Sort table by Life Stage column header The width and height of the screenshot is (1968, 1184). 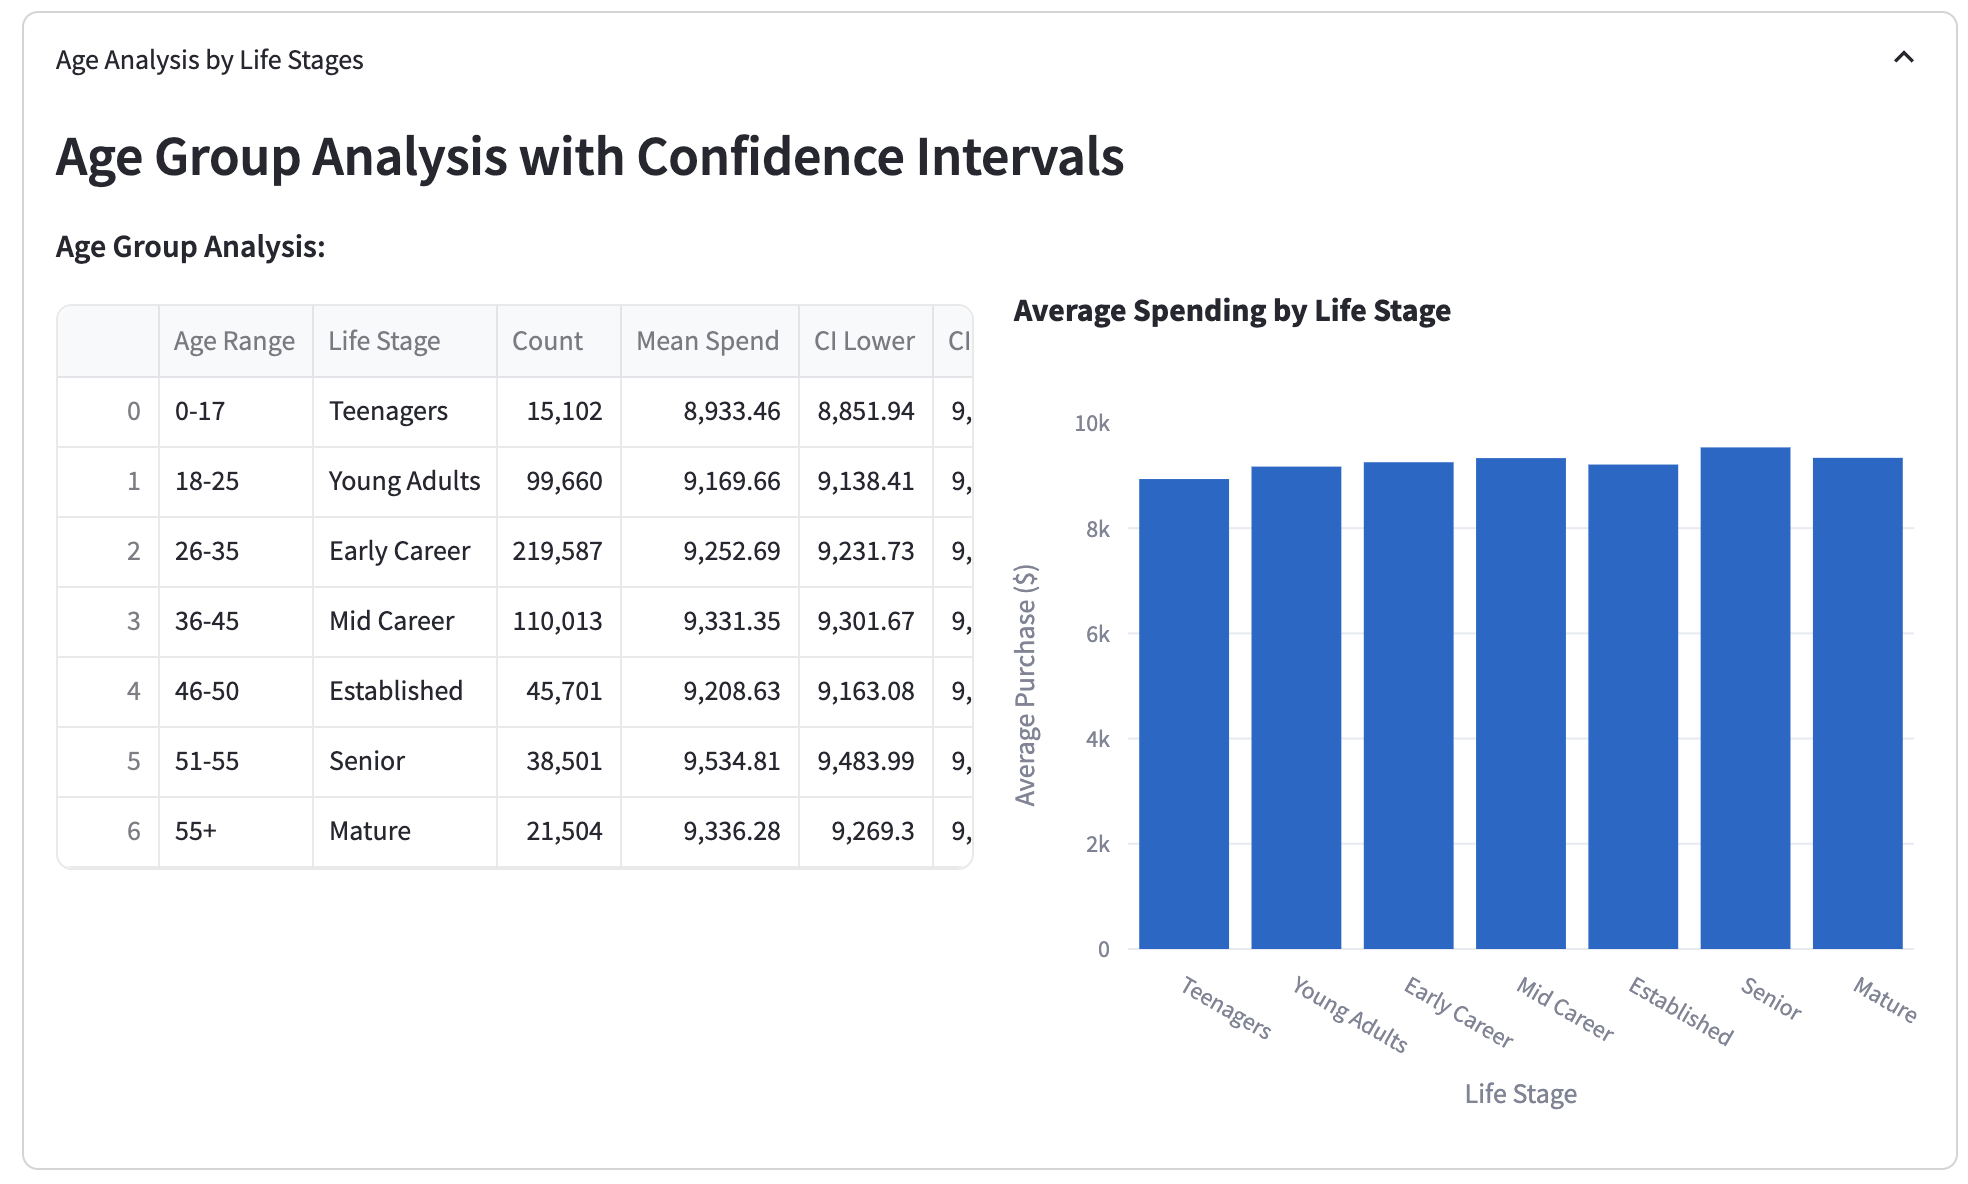point(384,341)
